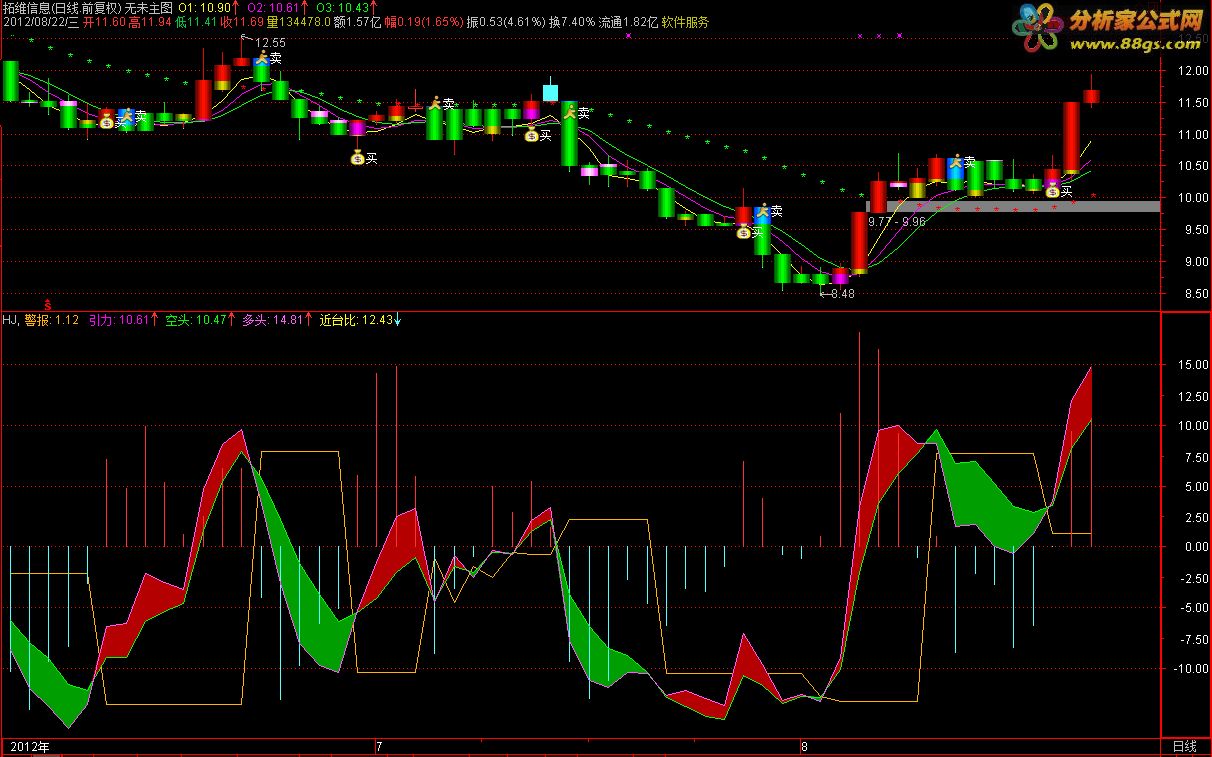1212x757 pixels.
Task: Click the 日线 period label
Action: pos(1185,747)
